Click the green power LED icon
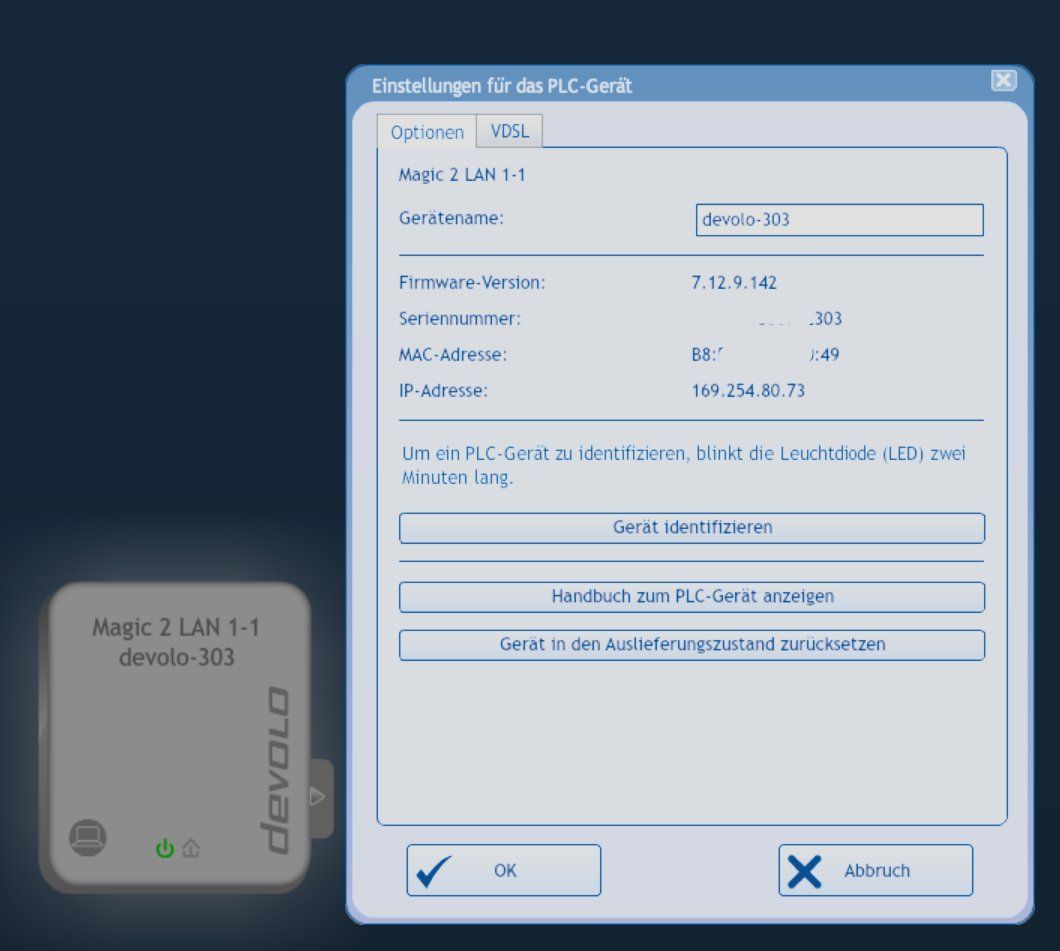Screen dimensions: 1060x951 point(165,848)
